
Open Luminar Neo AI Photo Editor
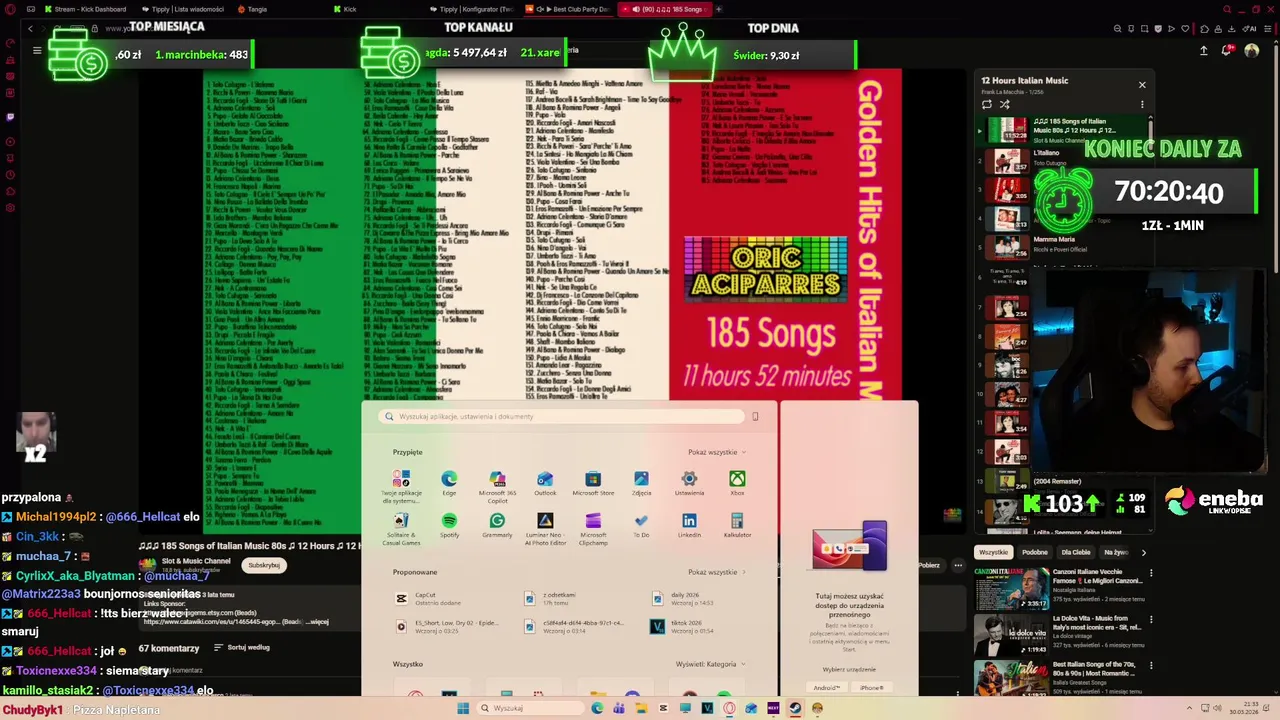(545, 529)
